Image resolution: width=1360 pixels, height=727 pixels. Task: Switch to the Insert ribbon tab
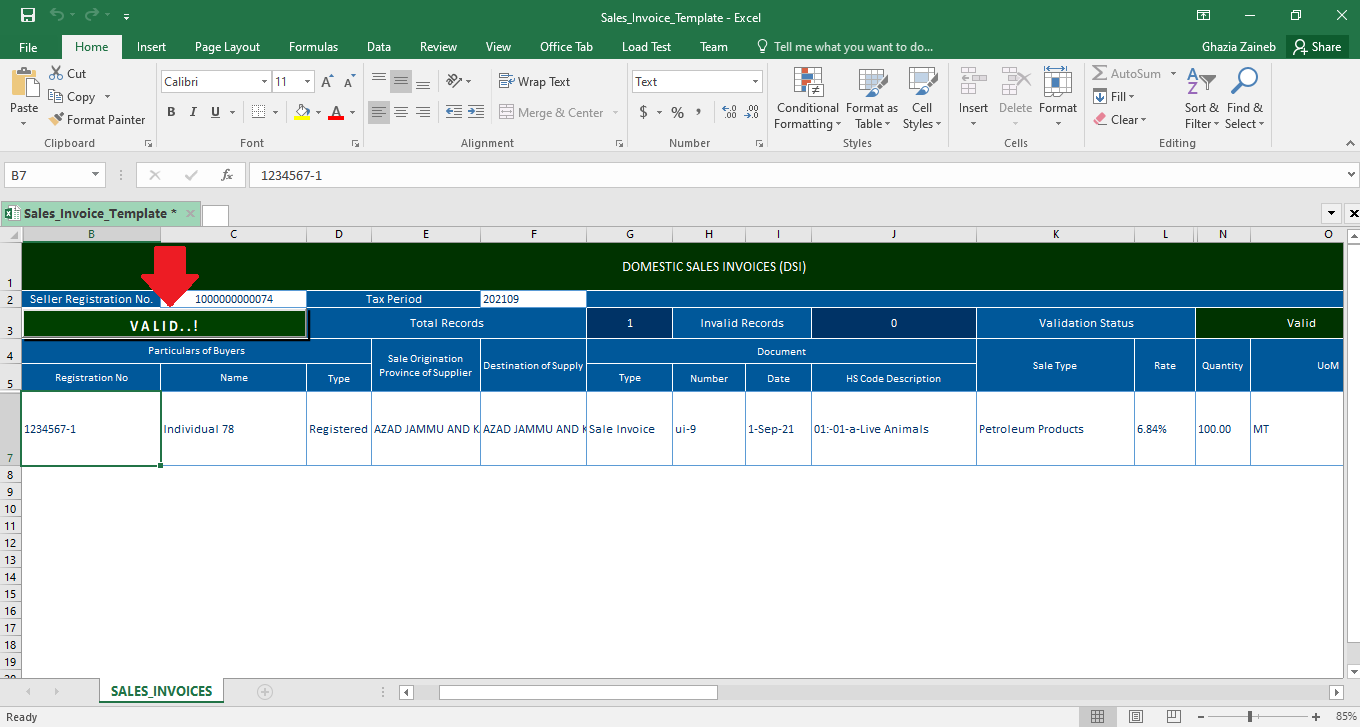coord(152,47)
